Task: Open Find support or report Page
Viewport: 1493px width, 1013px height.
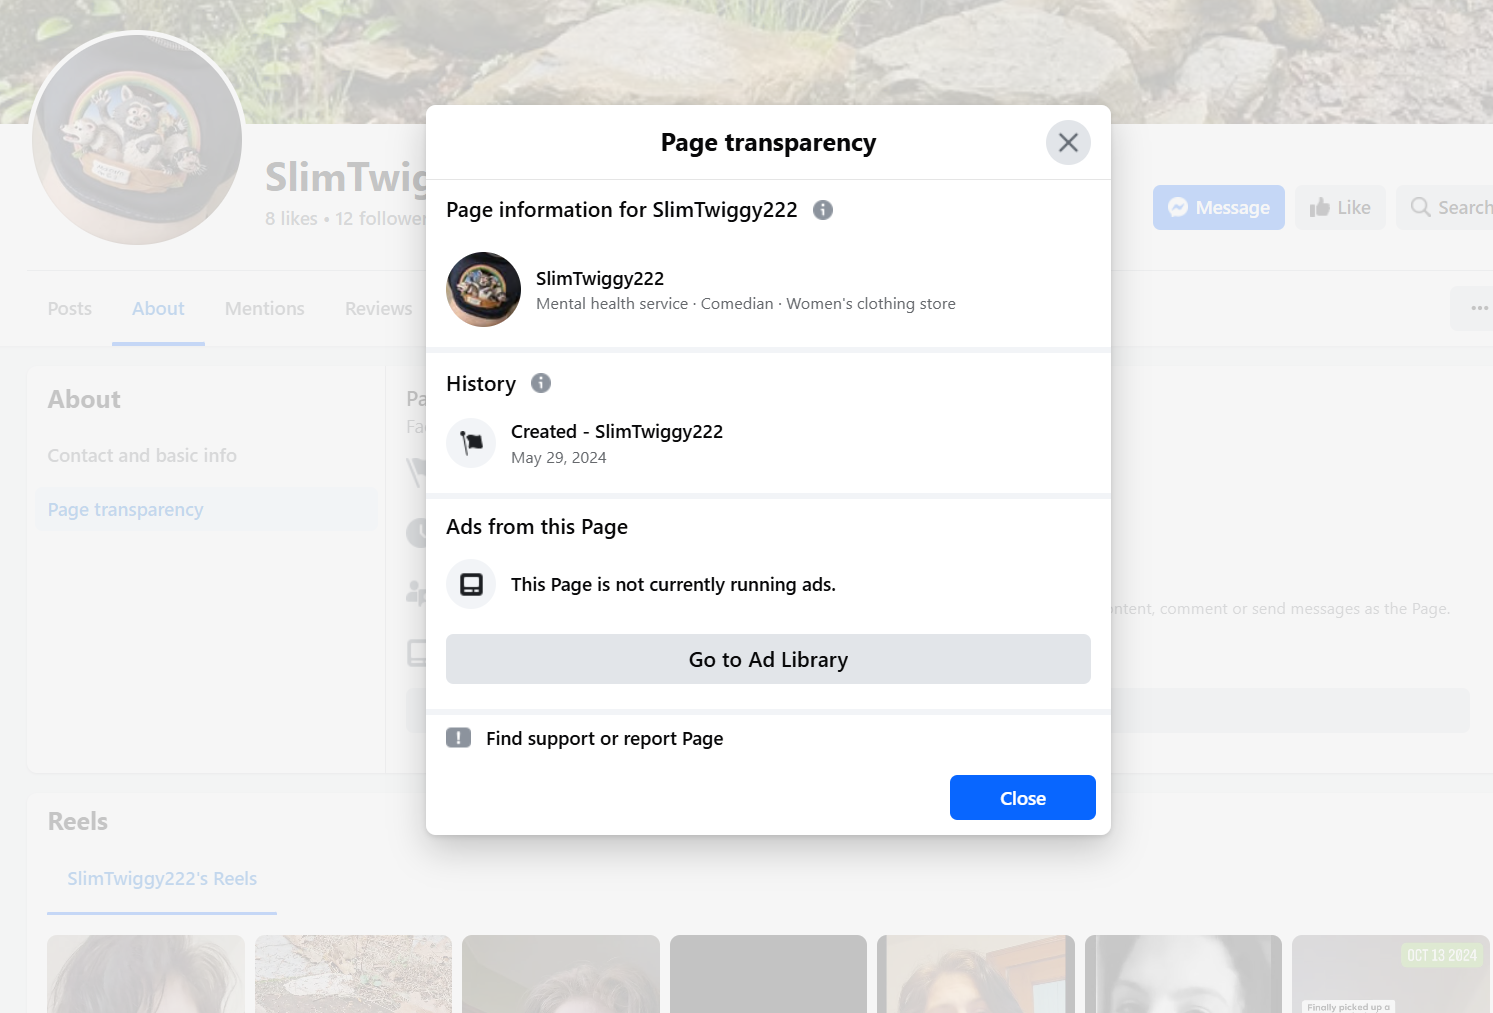Action: tap(604, 738)
